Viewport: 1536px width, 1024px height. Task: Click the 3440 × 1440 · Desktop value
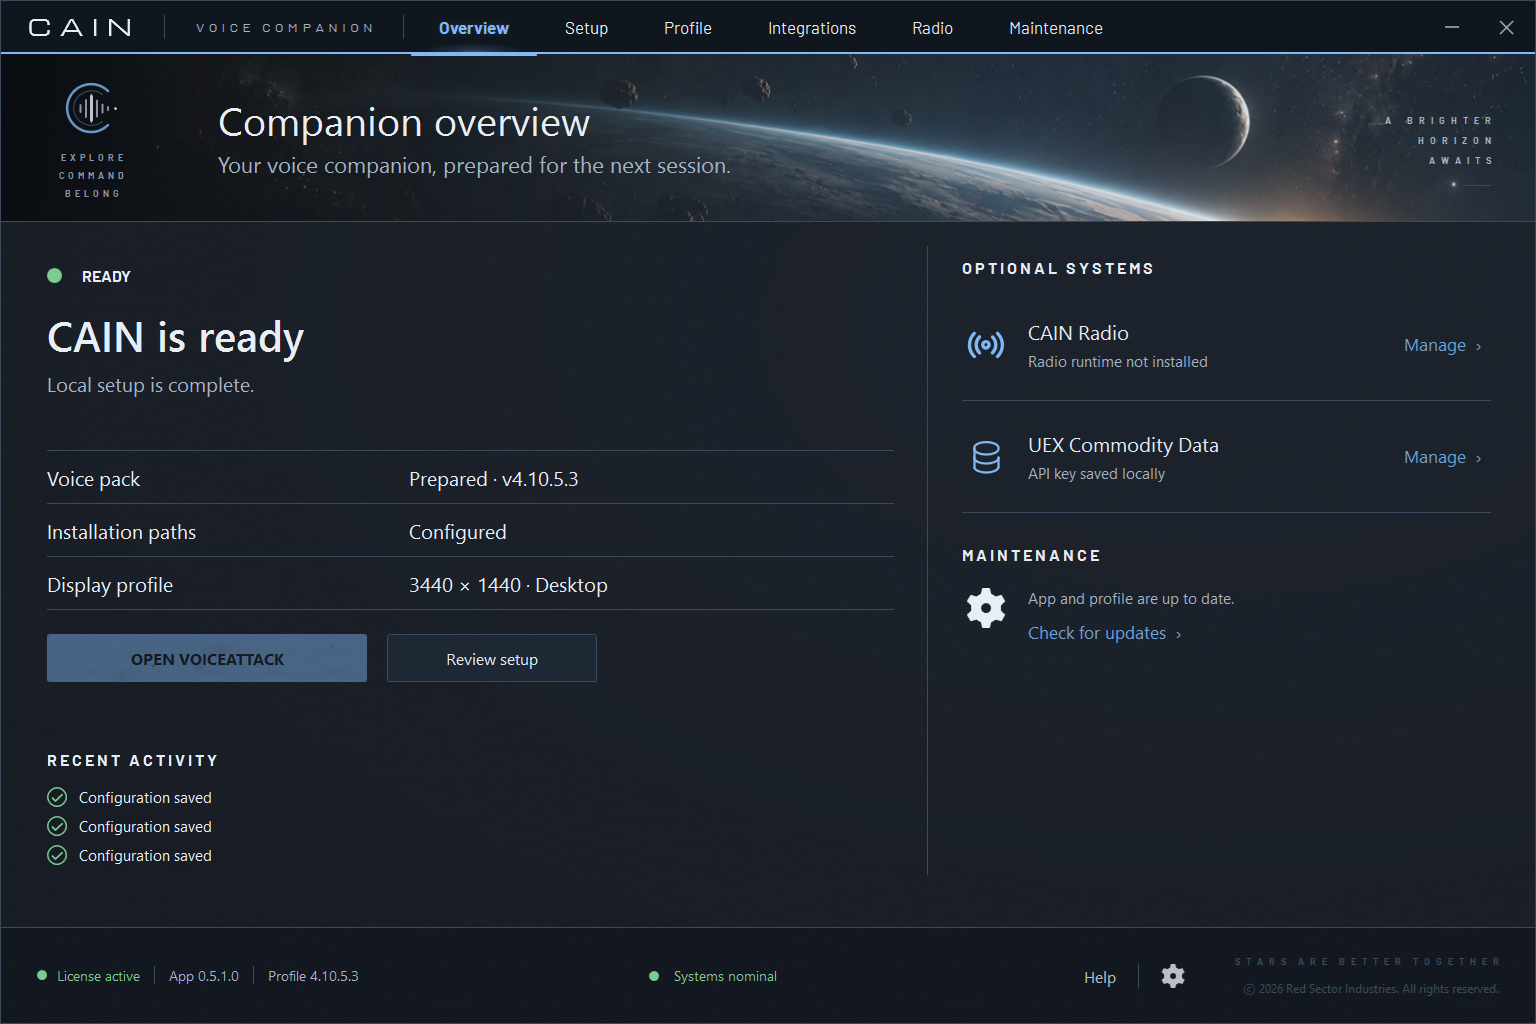point(508,585)
